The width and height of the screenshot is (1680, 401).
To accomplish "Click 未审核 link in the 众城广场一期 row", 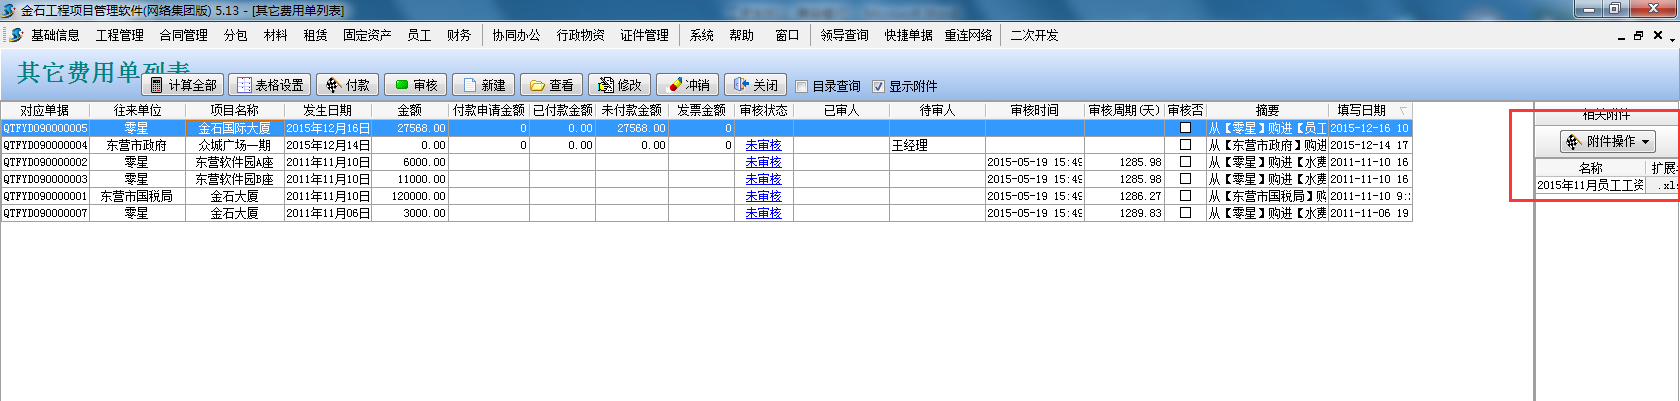I will pyautogui.click(x=763, y=145).
